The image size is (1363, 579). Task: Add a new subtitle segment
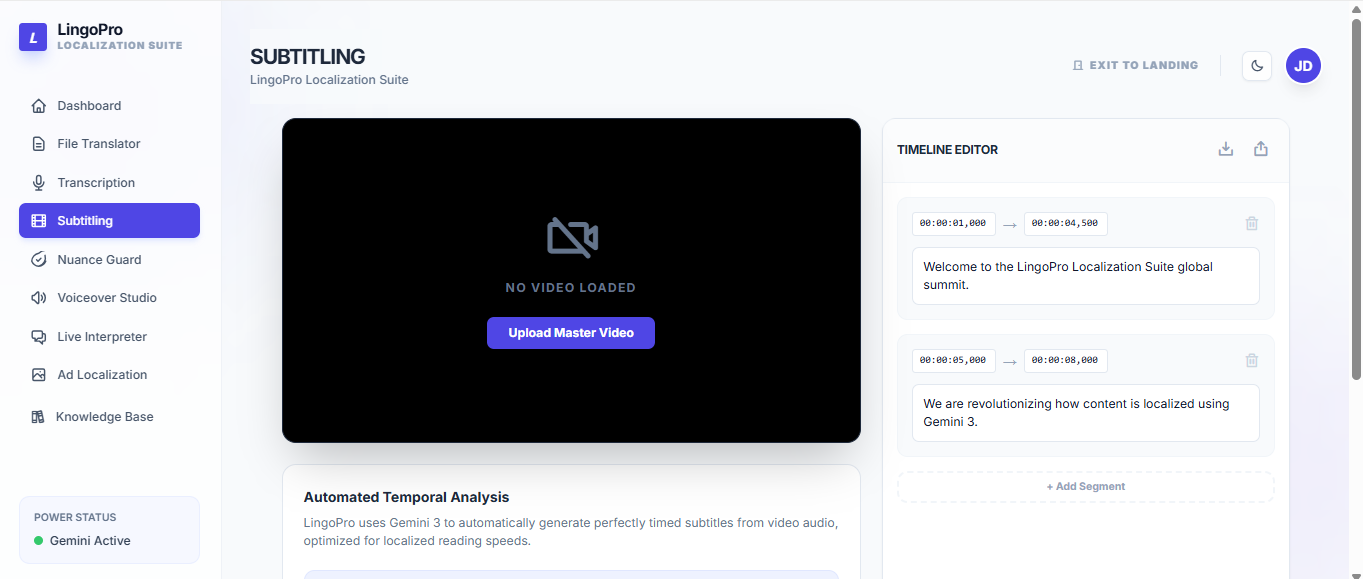click(1085, 487)
